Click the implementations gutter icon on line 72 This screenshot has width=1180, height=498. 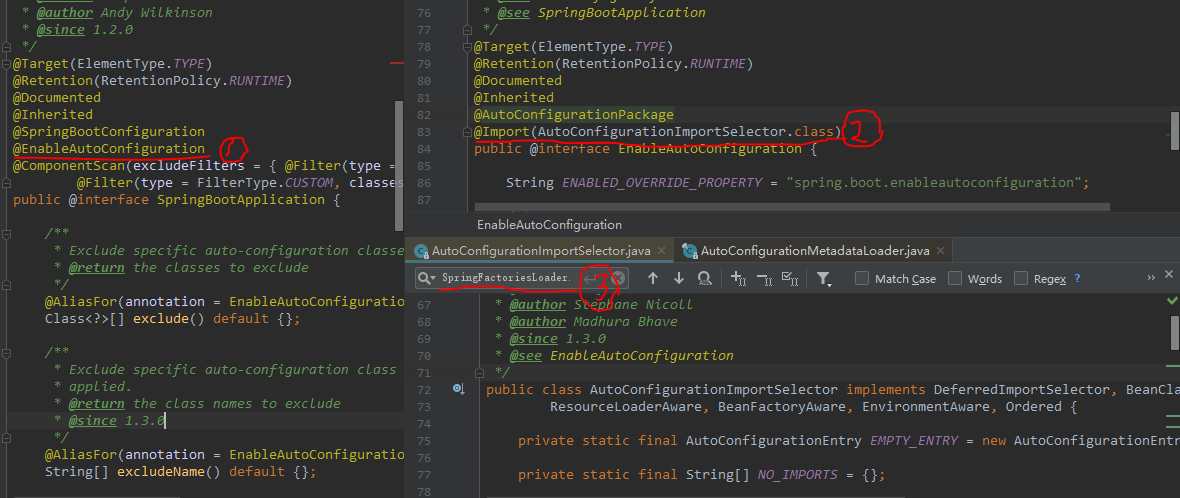[x=458, y=389]
